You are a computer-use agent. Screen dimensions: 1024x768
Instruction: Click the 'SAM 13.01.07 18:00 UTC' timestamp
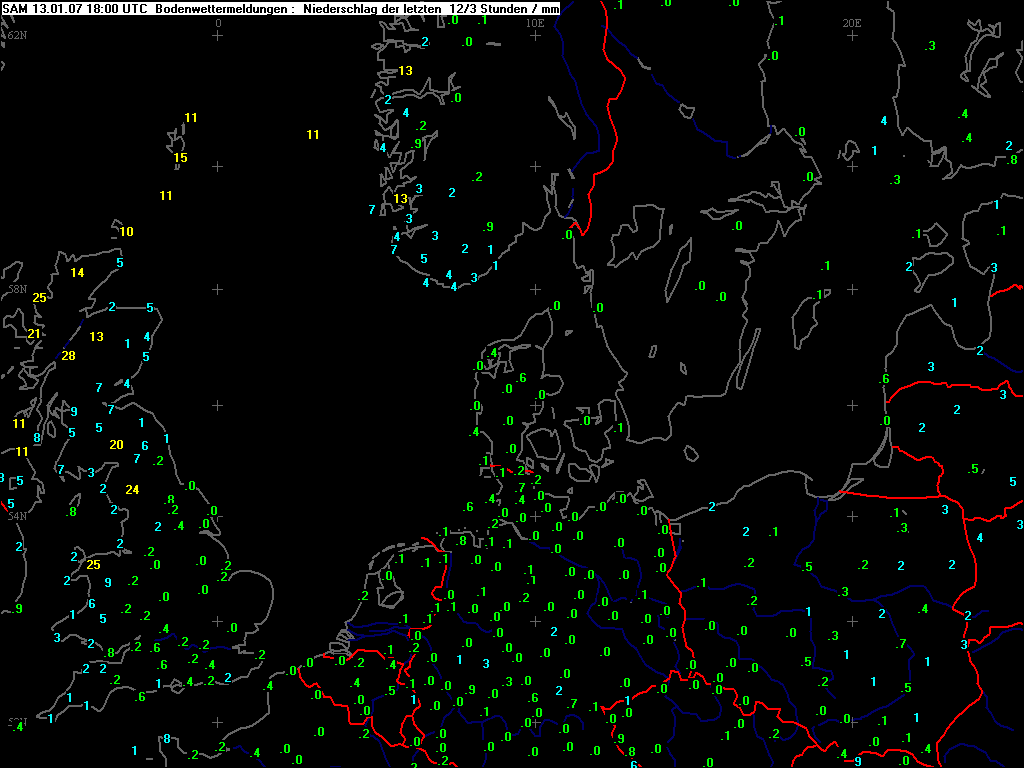tap(75, 8)
